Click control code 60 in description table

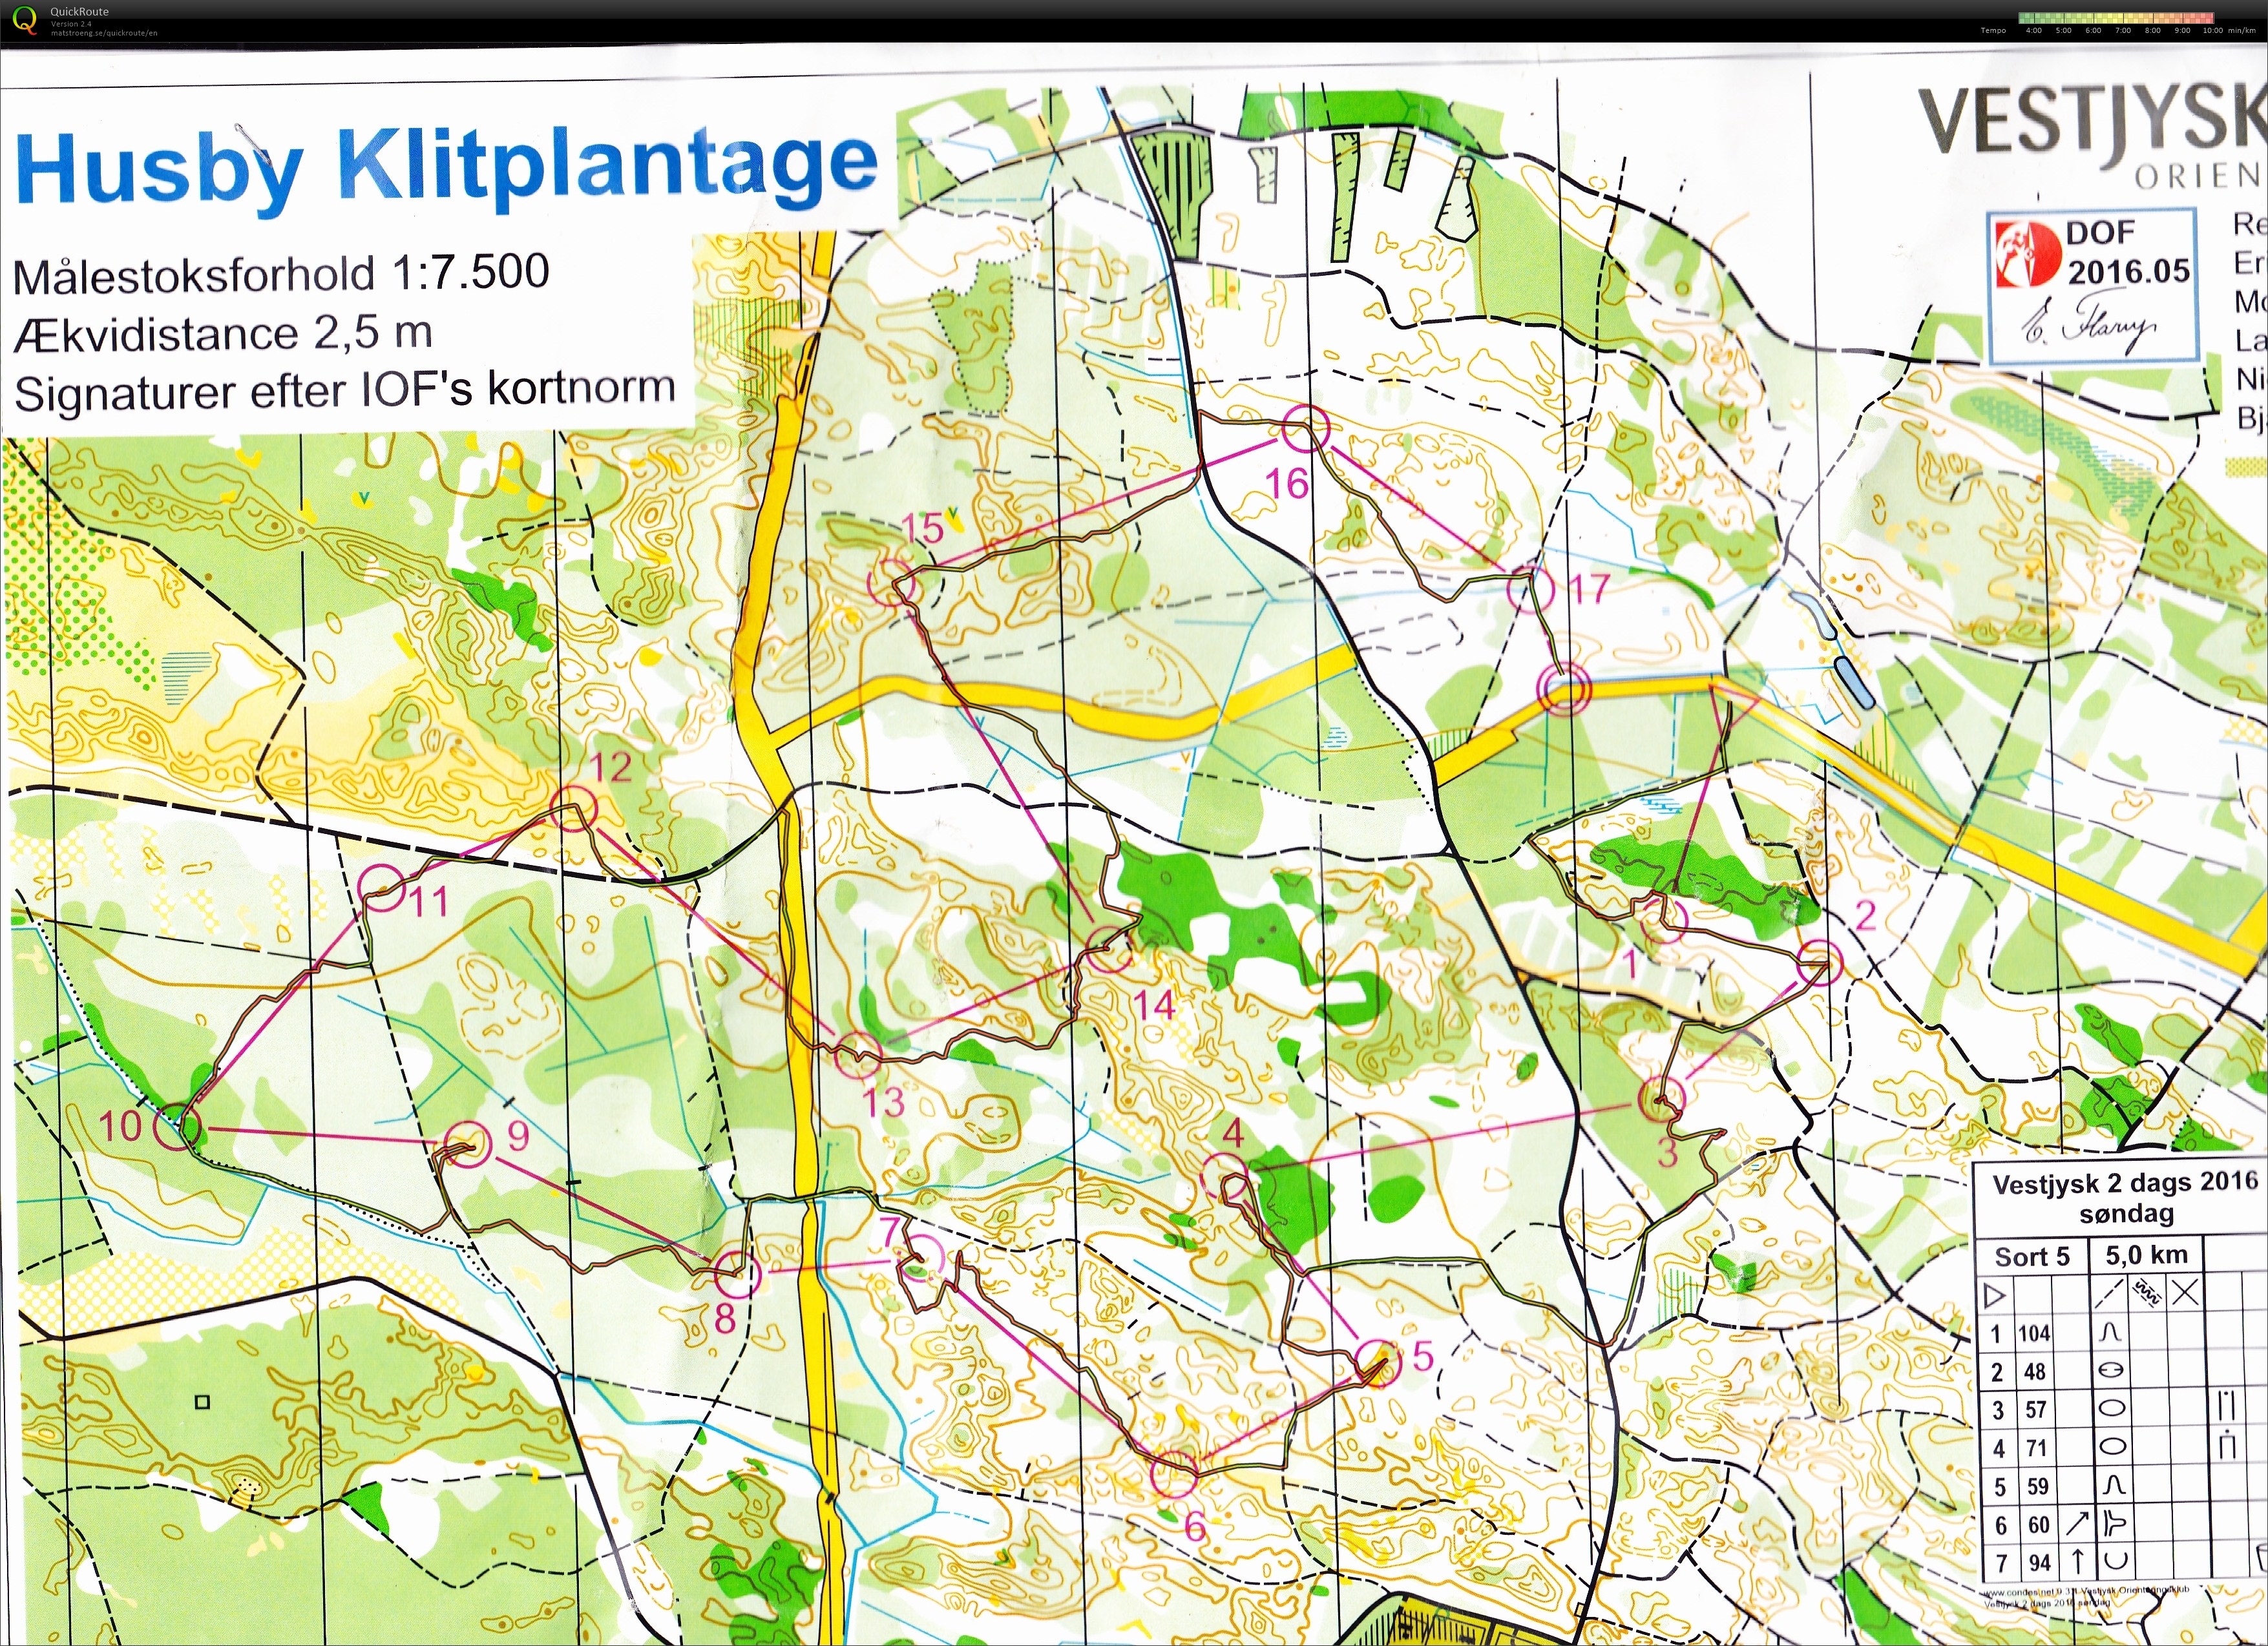pyautogui.click(x=2038, y=1526)
